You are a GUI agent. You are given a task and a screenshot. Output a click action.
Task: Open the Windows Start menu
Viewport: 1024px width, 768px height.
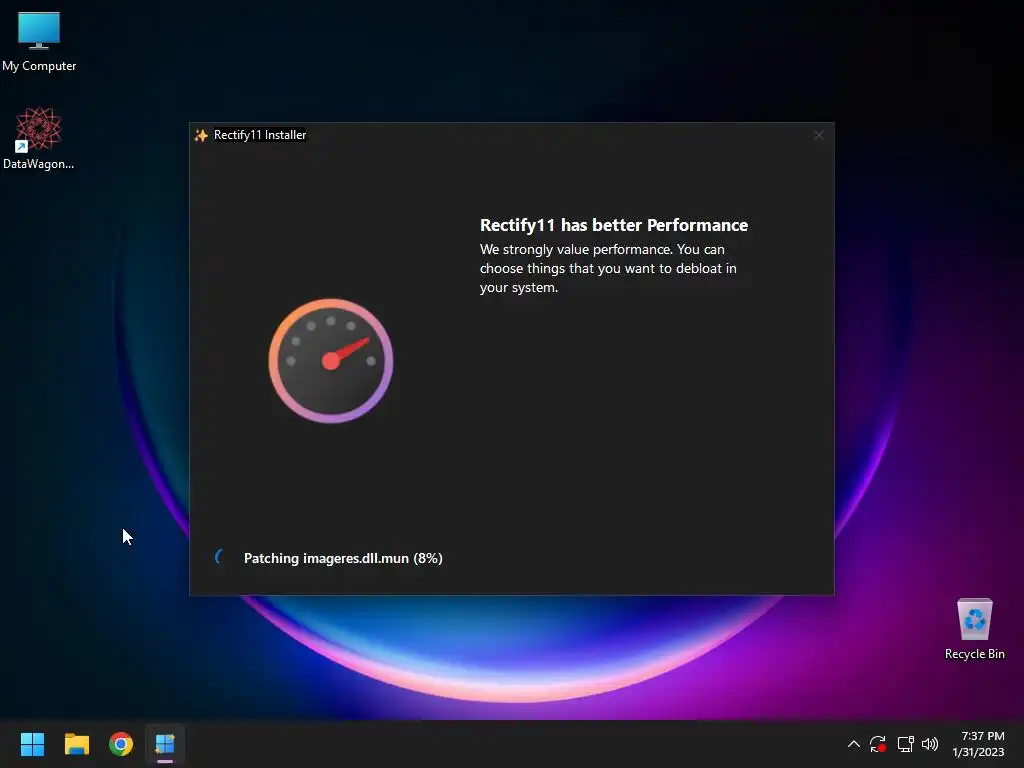pyautogui.click(x=32, y=744)
